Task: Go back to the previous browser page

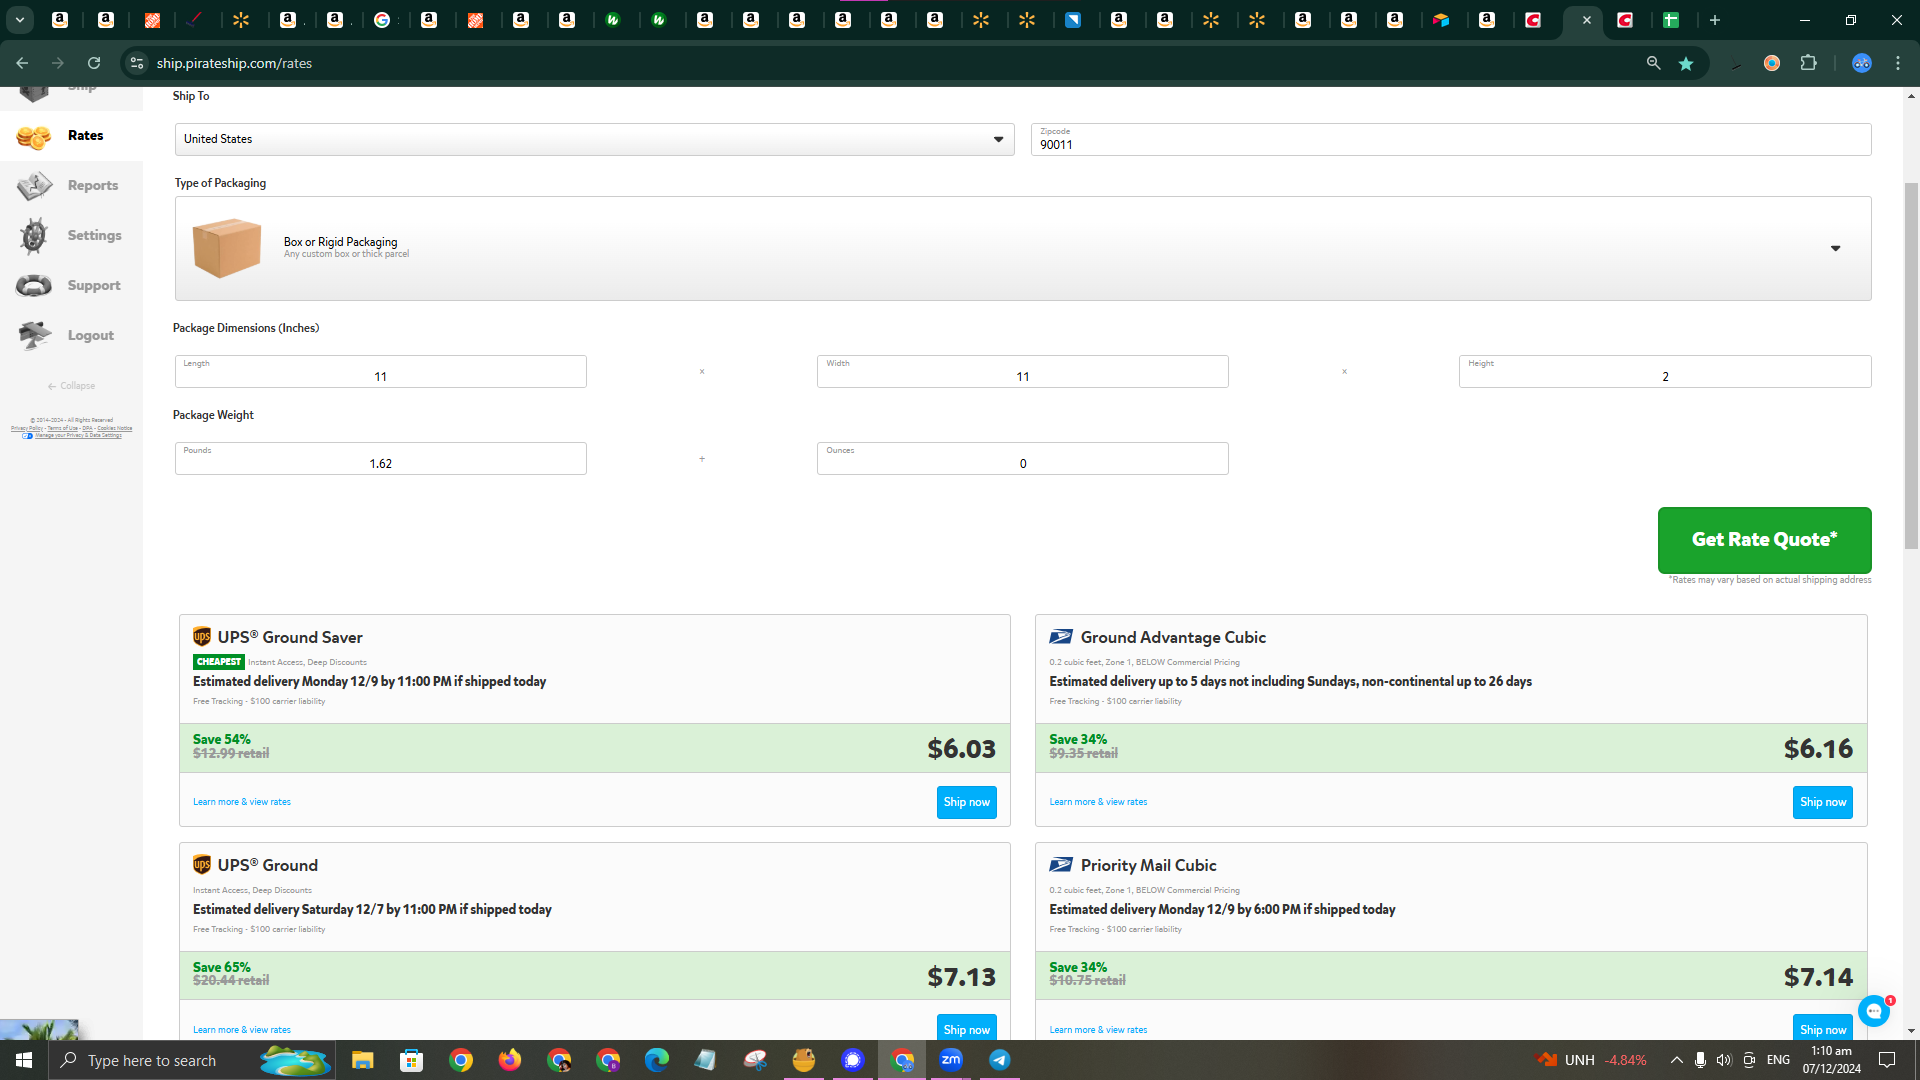Action: tap(22, 63)
